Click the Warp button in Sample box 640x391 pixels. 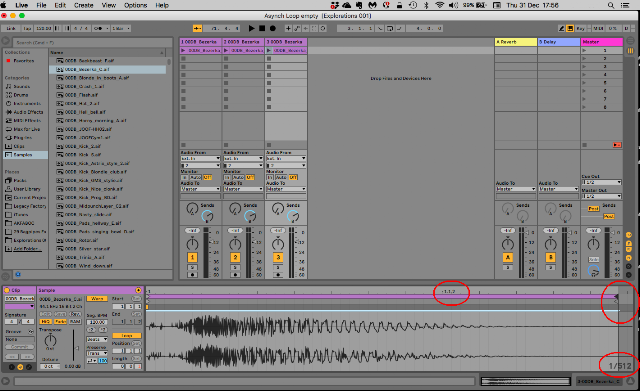[x=97, y=298]
